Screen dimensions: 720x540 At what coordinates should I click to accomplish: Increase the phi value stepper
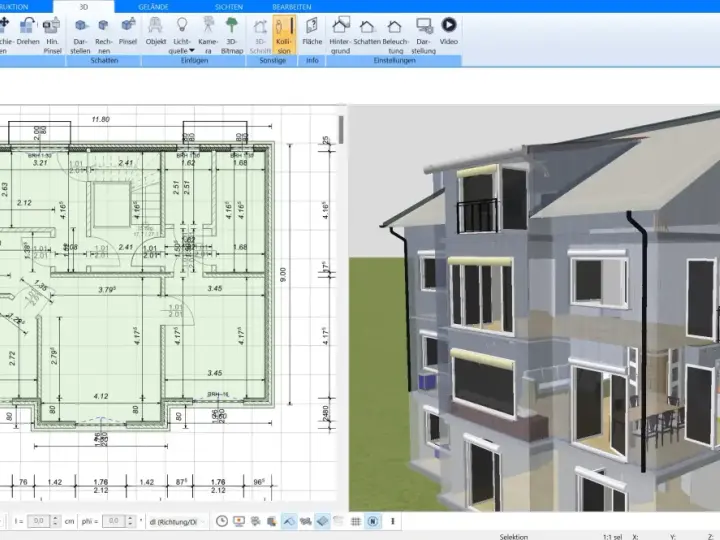point(130,518)
